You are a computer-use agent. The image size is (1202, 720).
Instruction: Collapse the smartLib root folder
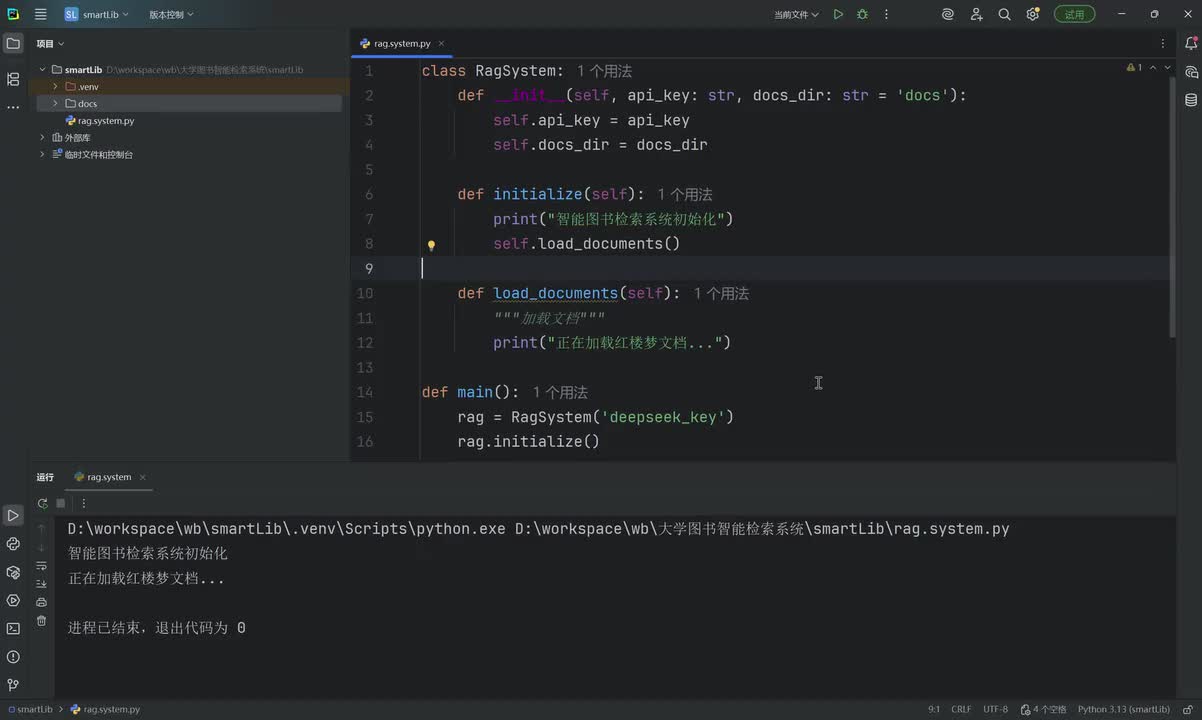[43, 70]
